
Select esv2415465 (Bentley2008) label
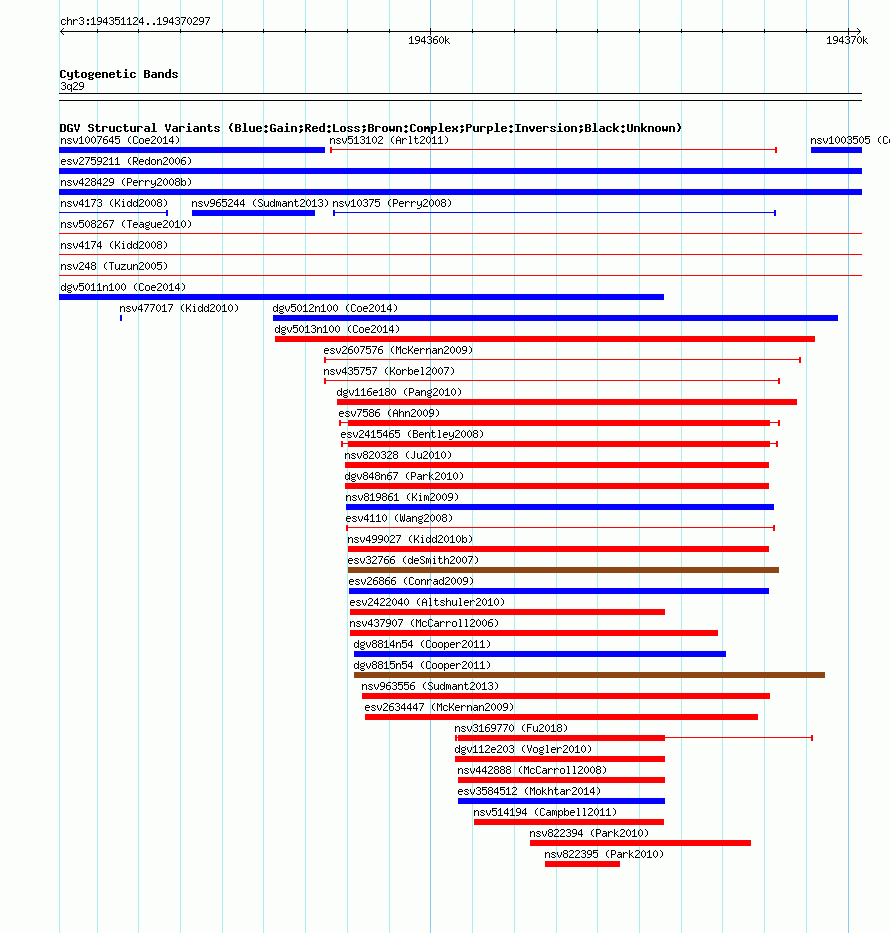[412, 434]
